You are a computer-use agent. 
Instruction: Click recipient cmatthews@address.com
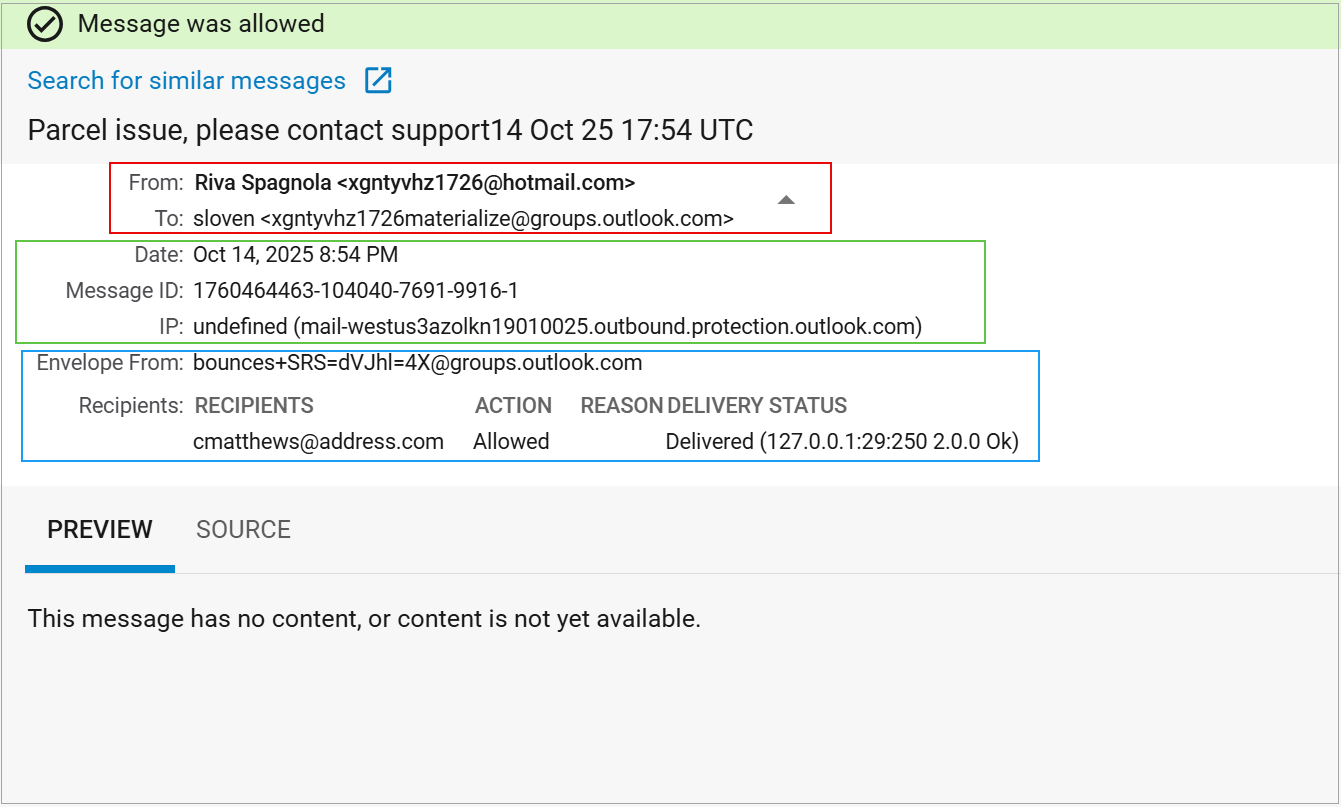coord(318,441)
